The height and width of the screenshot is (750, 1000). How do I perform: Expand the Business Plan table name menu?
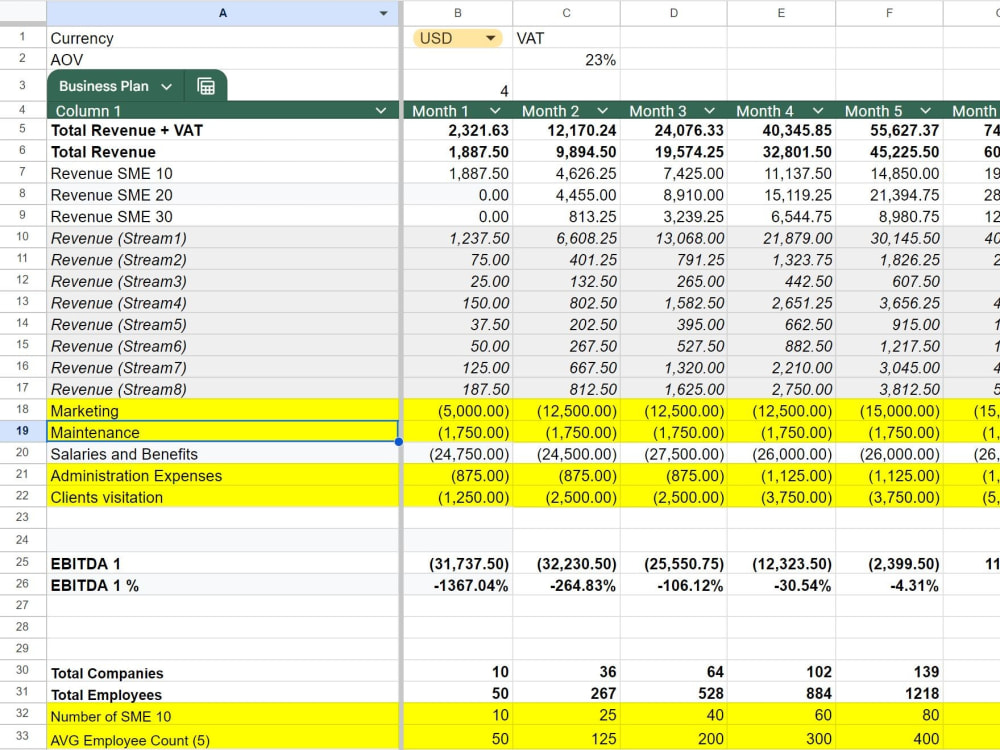(x=166, y=86)
